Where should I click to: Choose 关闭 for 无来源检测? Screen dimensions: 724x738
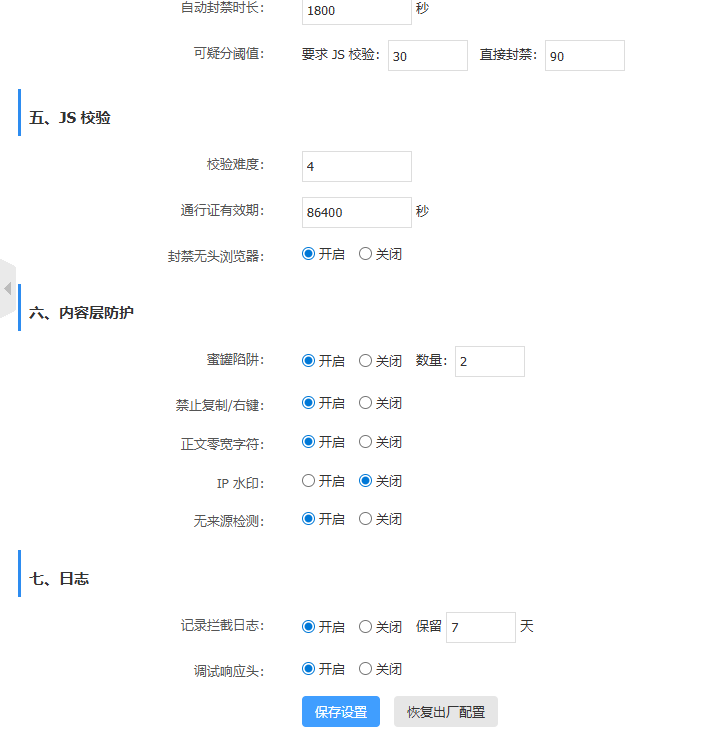coord(365,519)
